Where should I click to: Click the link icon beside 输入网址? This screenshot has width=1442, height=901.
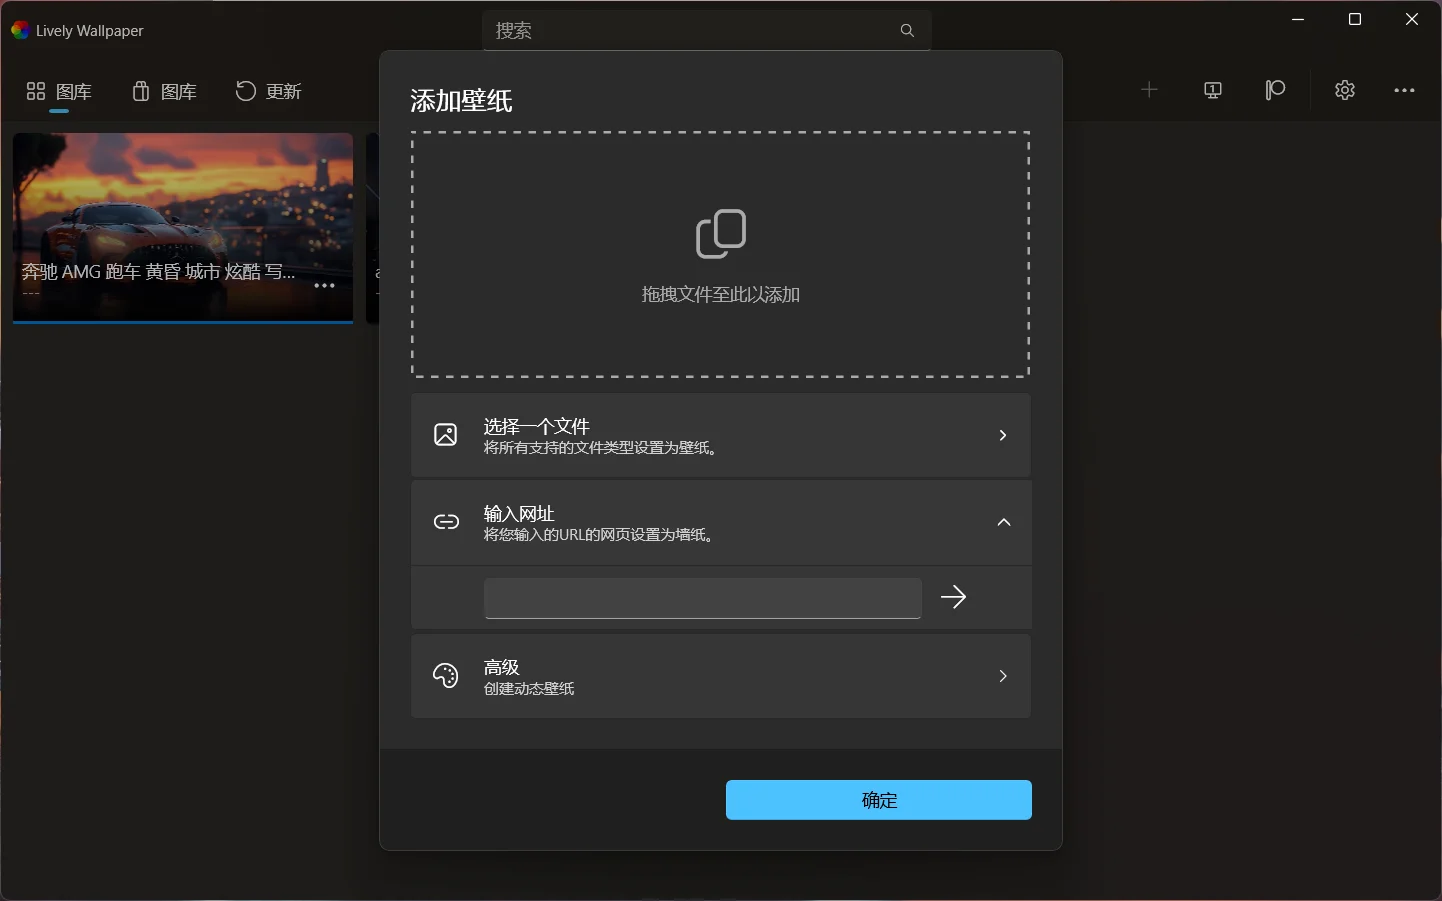(x=446, y=522)
